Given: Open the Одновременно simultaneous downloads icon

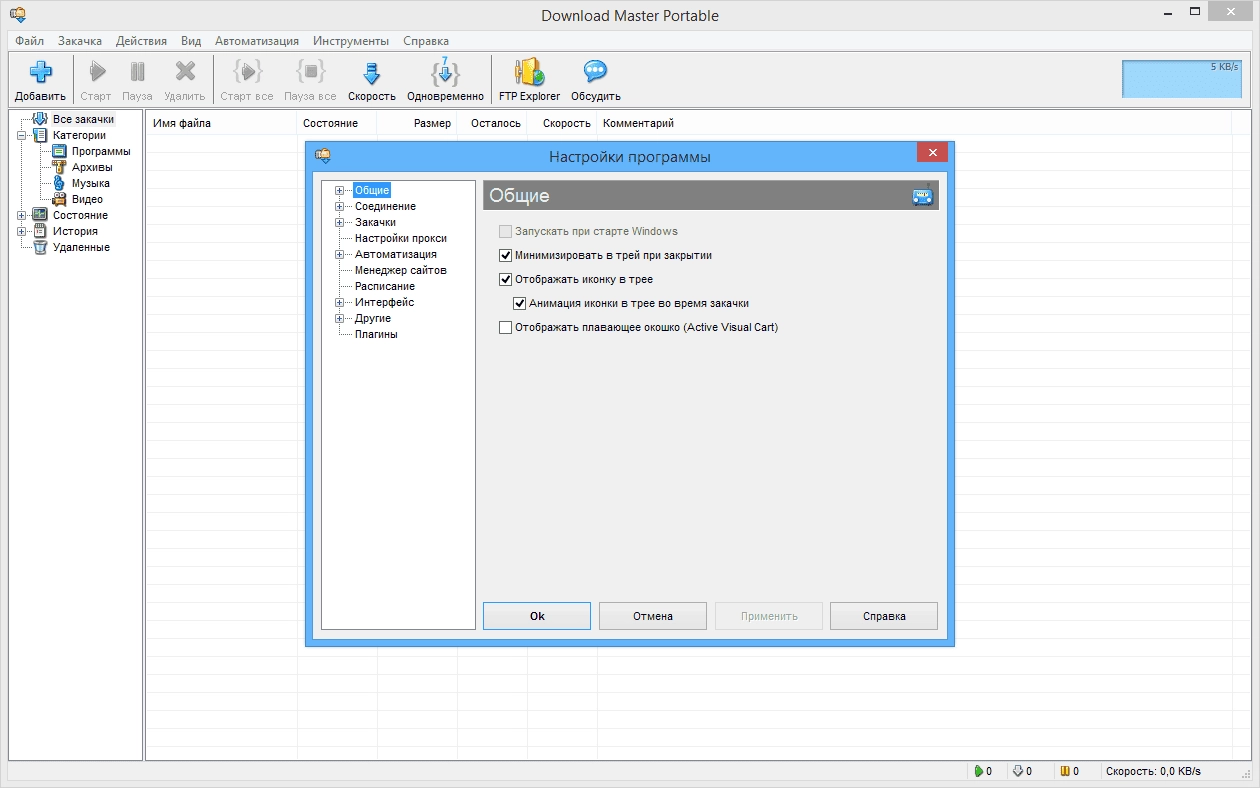Looking at the screenshot, I should 445,72.
